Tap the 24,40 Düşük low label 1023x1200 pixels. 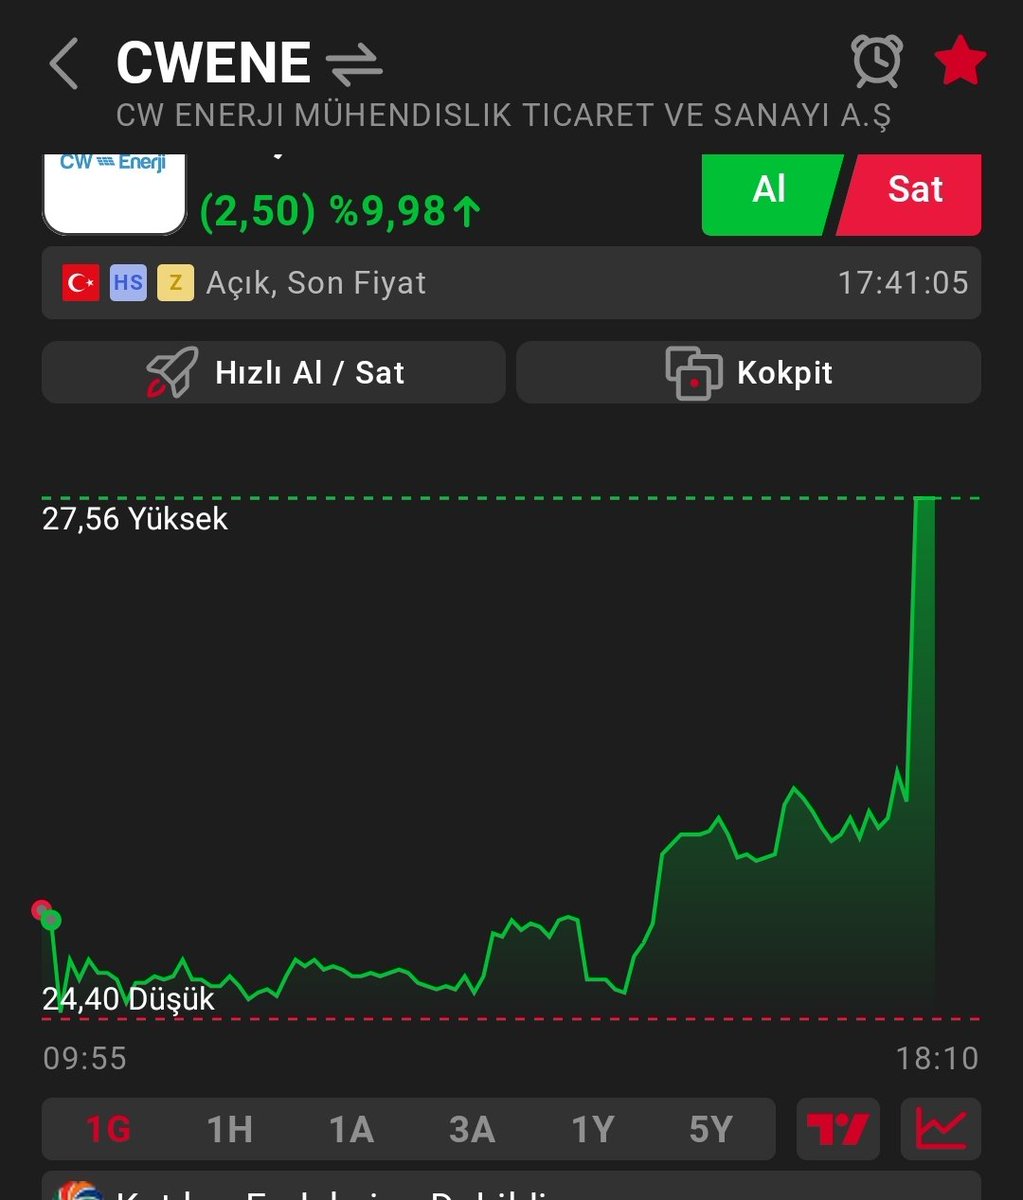[128, 999]
